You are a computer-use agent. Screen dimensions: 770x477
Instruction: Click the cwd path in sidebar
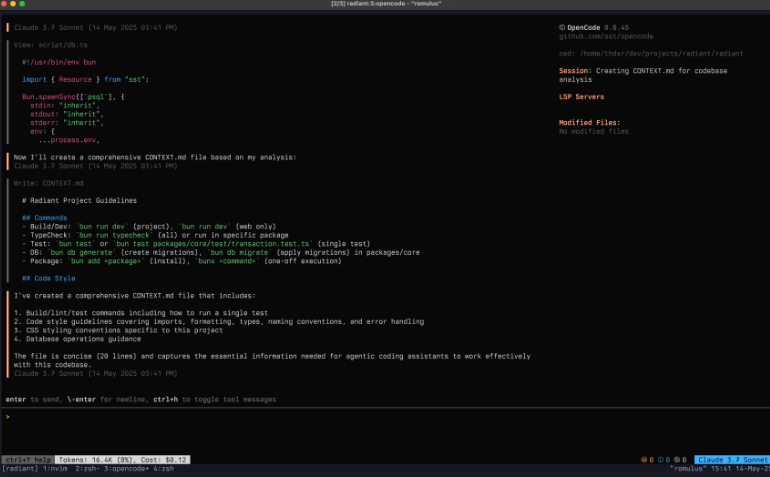pos(651,54)
